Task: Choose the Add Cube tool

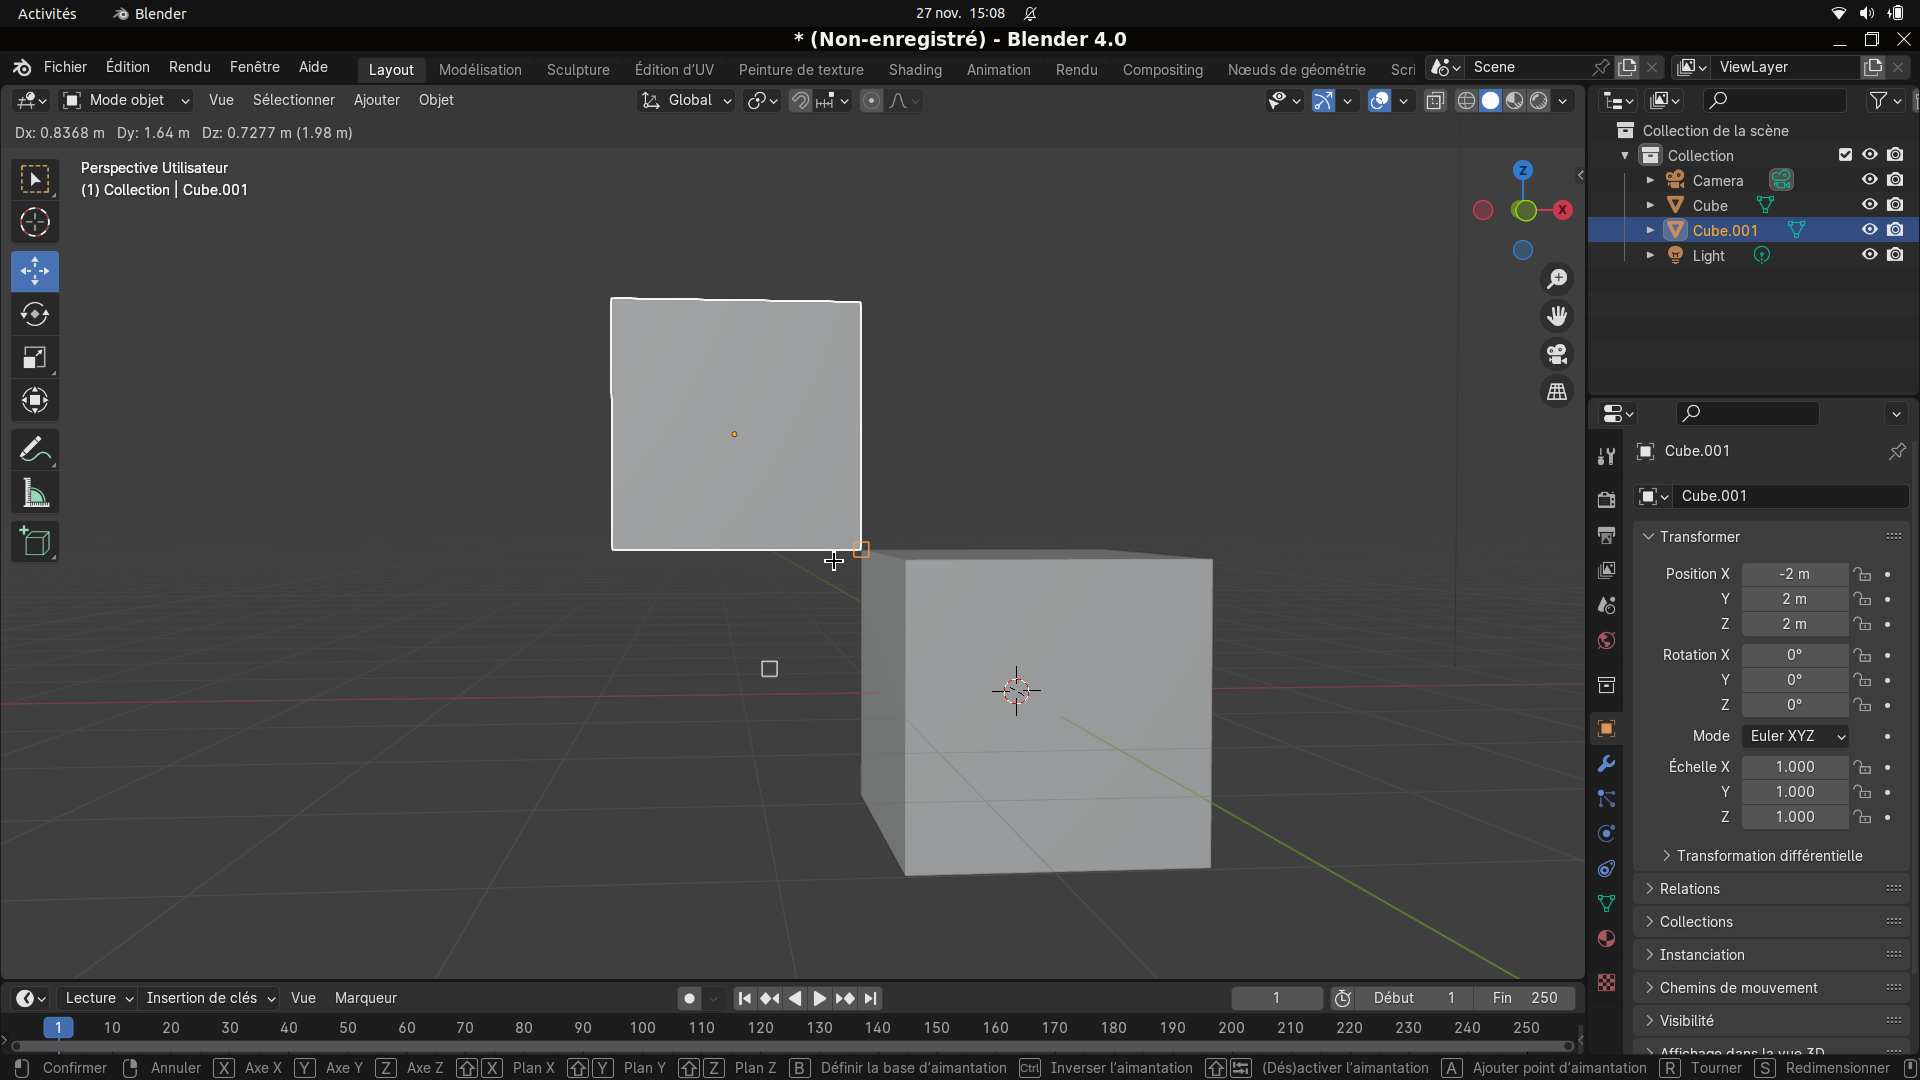Action: [x=35, y=543]
